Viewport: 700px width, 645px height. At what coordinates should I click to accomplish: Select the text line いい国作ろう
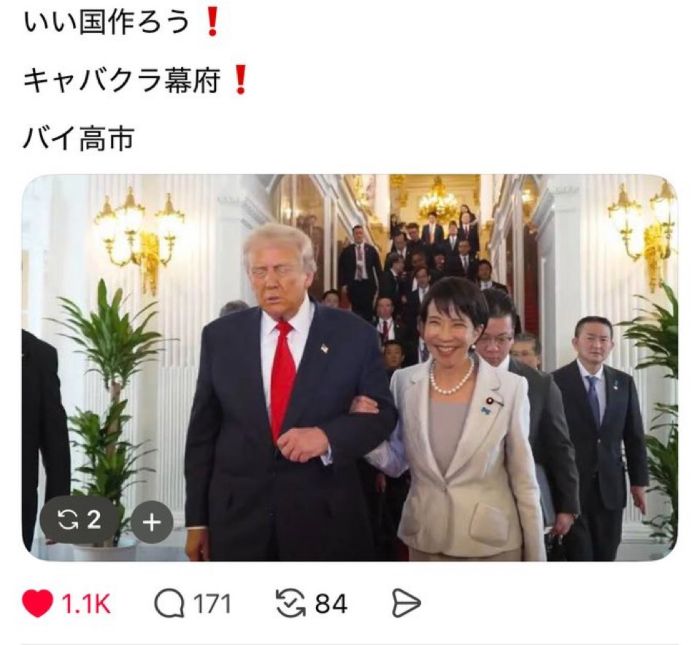click(106, 23)
